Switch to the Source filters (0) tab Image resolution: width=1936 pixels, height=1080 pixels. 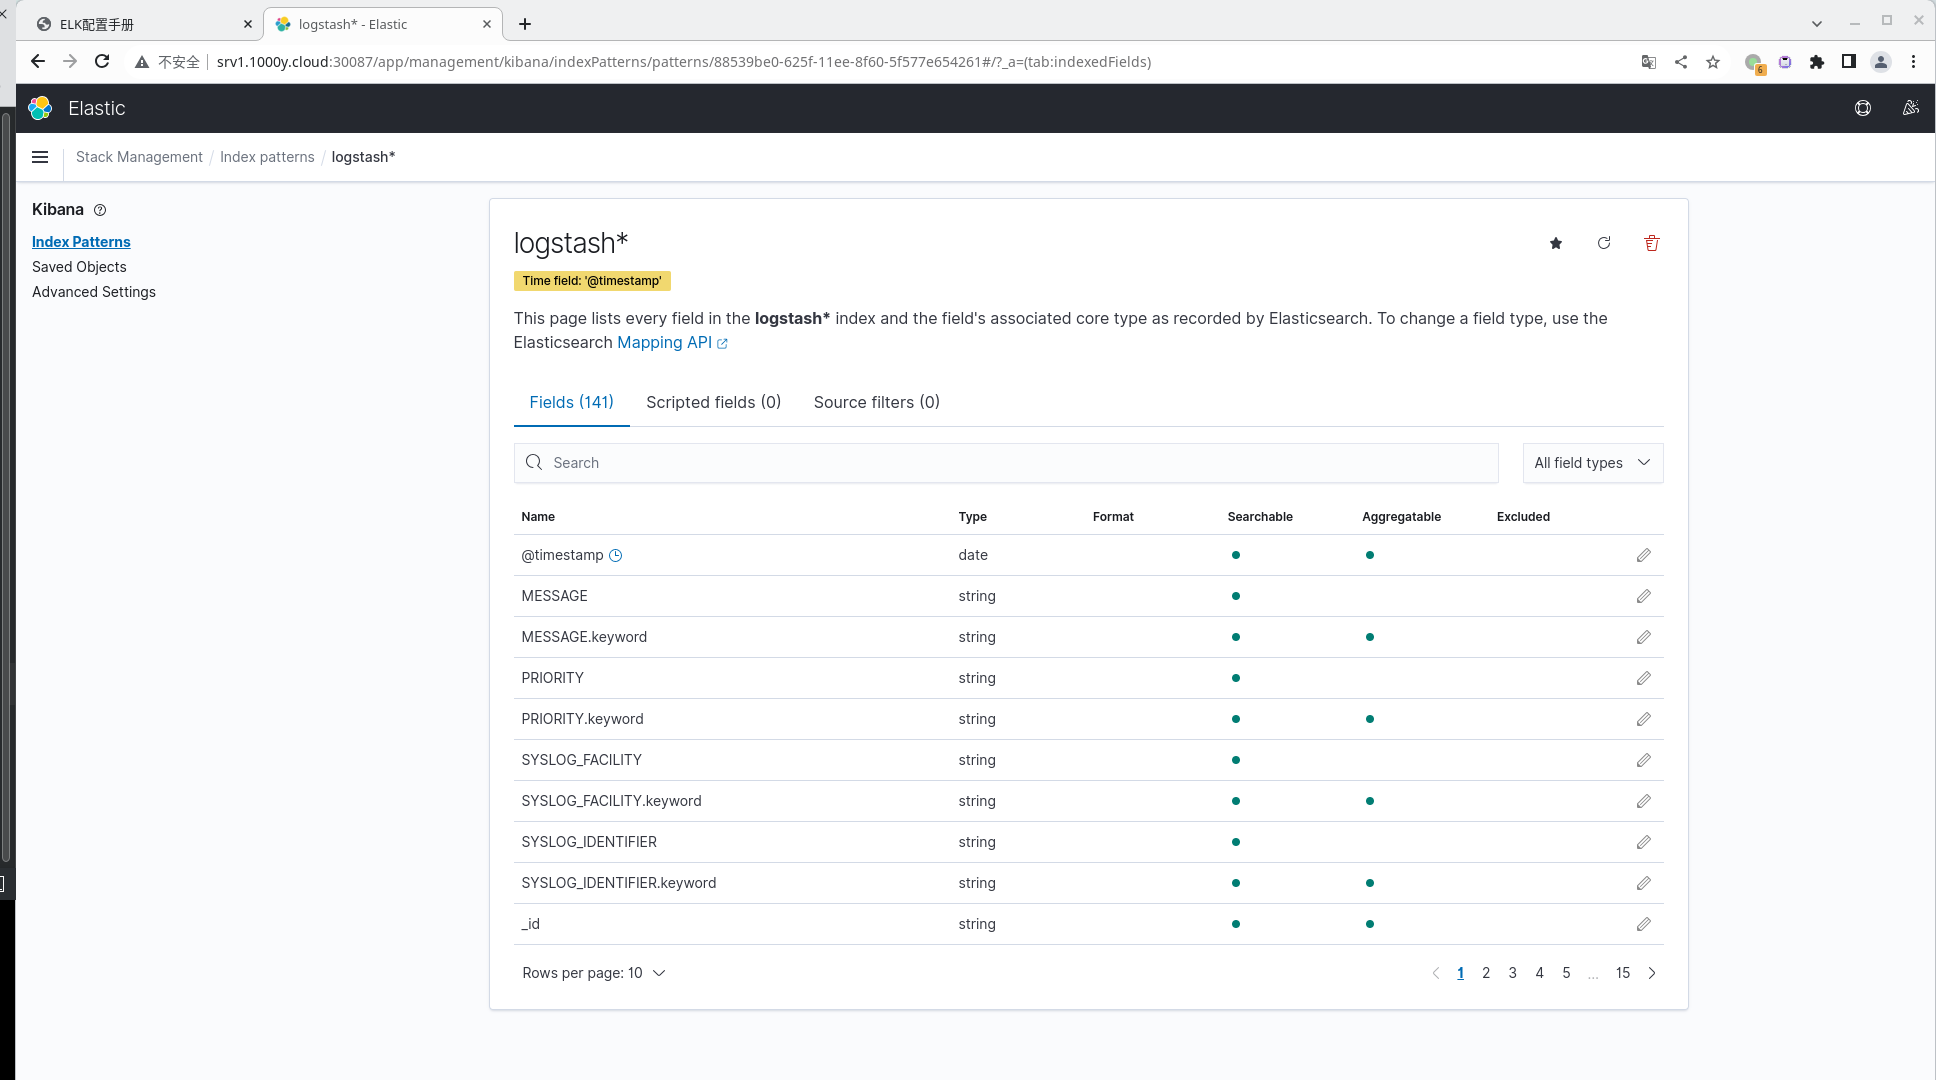[876, 402]
